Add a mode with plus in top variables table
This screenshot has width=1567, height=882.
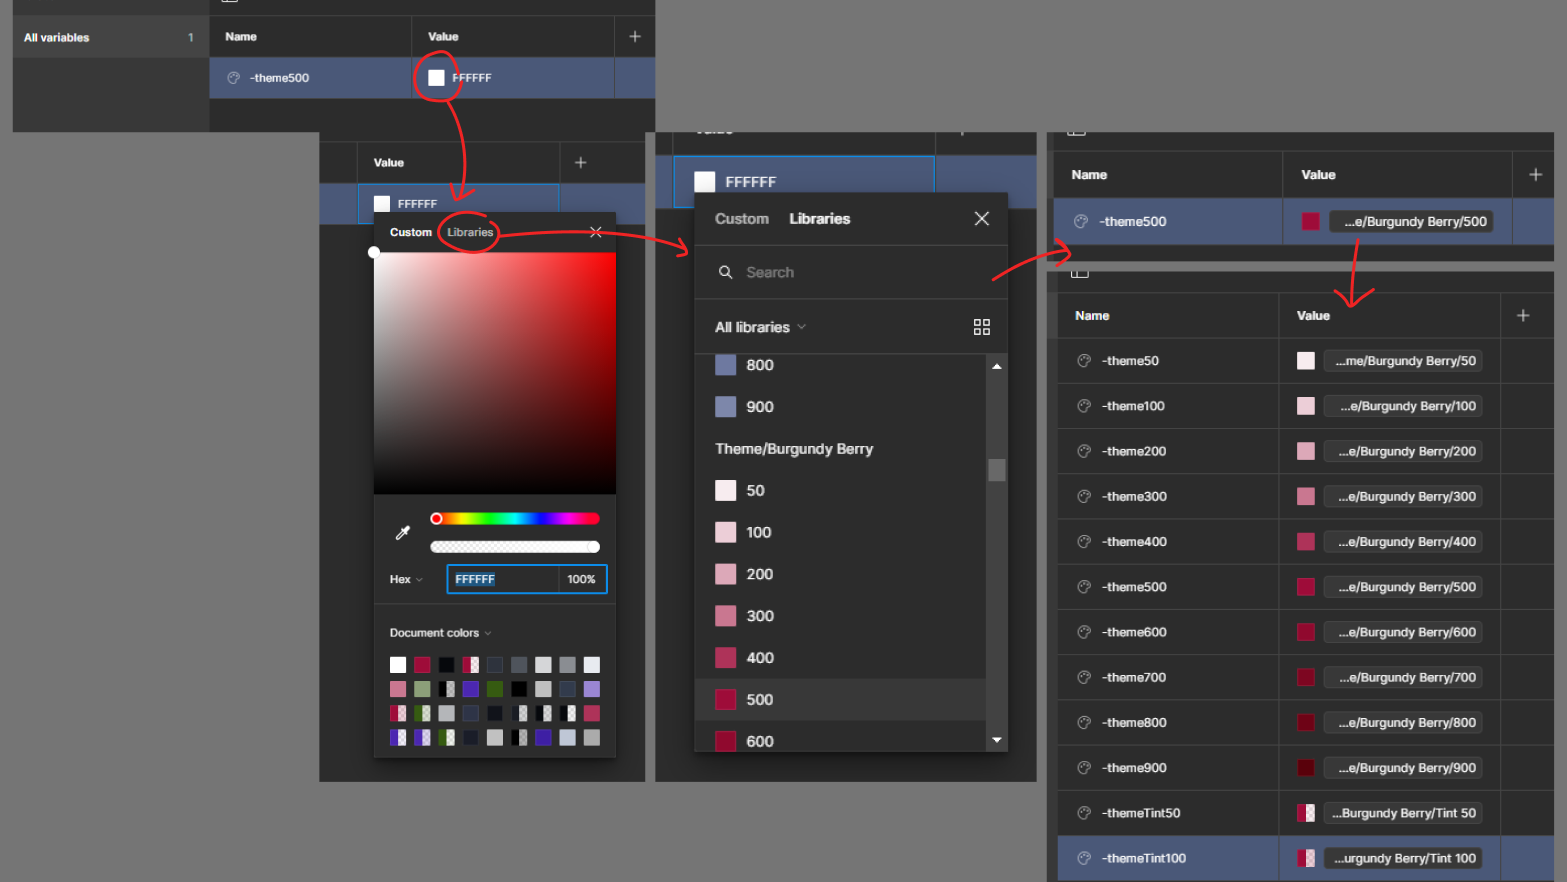[x=635, y=37]
